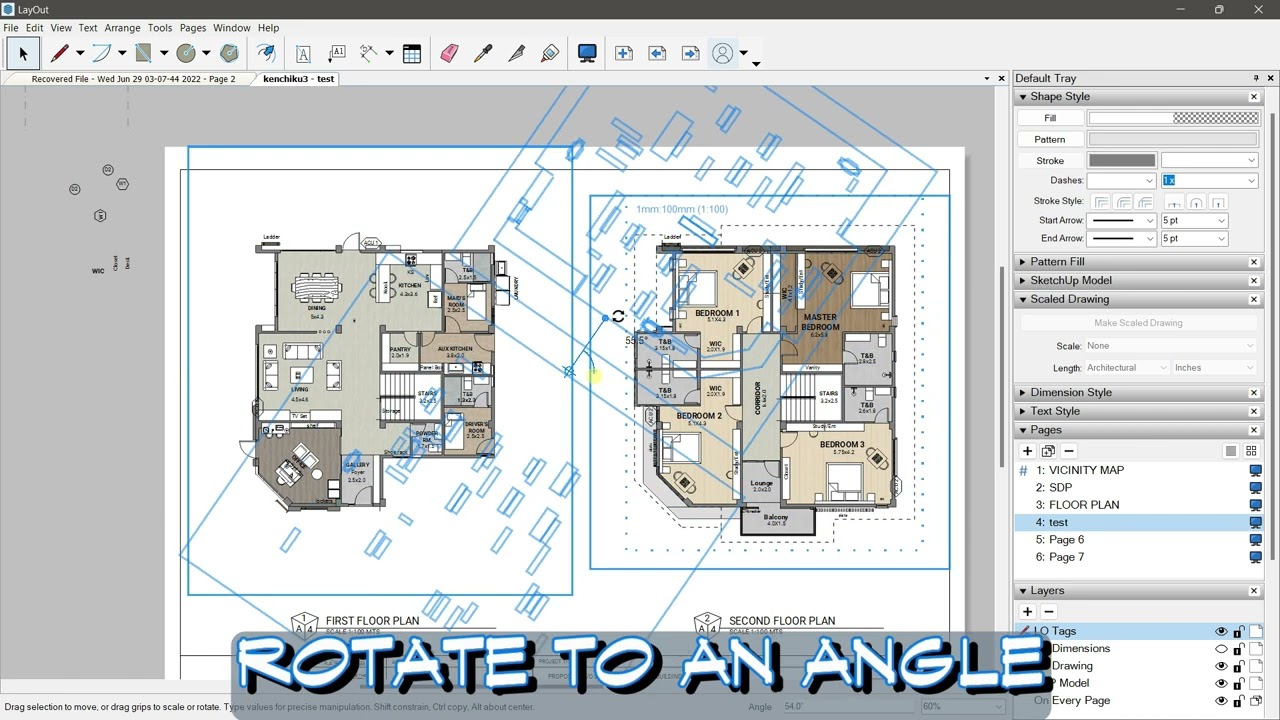Go to the Previous Page
1280x720 pixels.
pos(657,54)
